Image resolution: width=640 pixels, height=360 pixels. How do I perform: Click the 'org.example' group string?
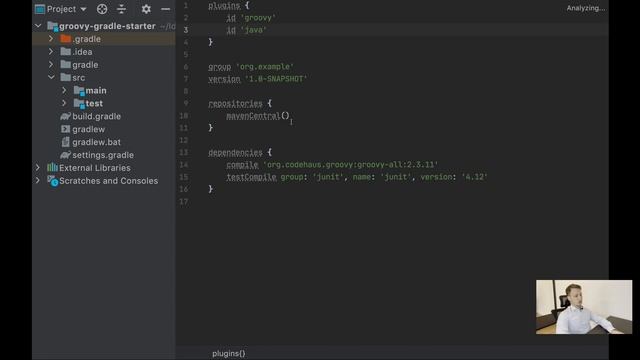click(x=265, y=67)
